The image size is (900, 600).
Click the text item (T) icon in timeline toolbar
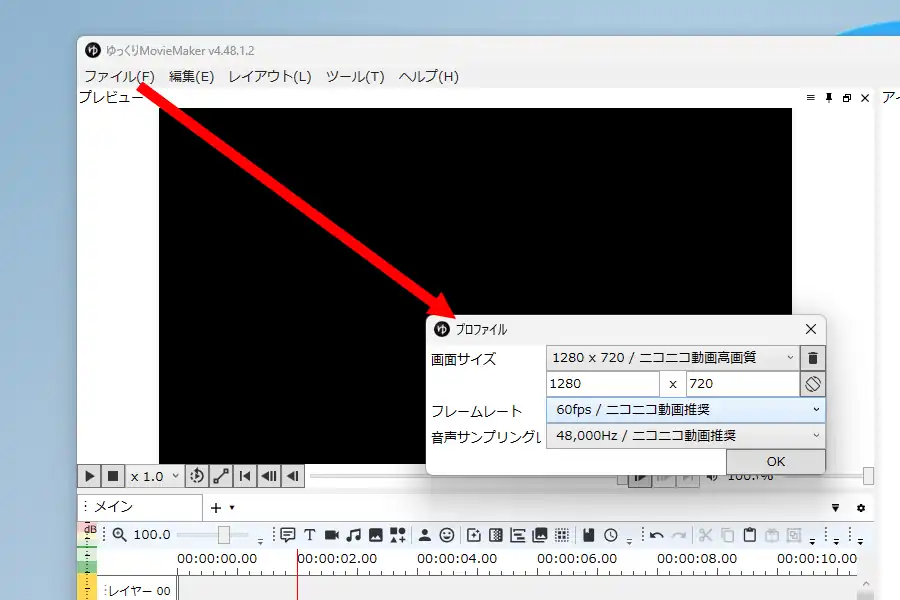pyautogui.click(x=310, y=535)
